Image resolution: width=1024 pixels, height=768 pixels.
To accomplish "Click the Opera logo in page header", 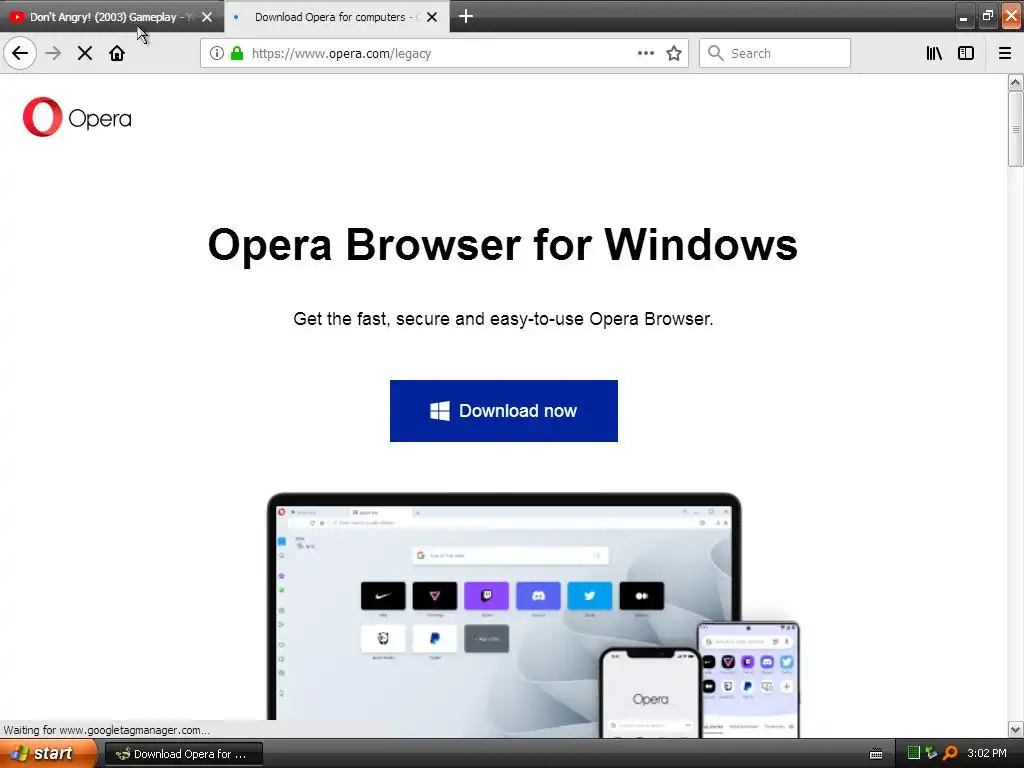I will pyautogui.click(x=77, y=118).
